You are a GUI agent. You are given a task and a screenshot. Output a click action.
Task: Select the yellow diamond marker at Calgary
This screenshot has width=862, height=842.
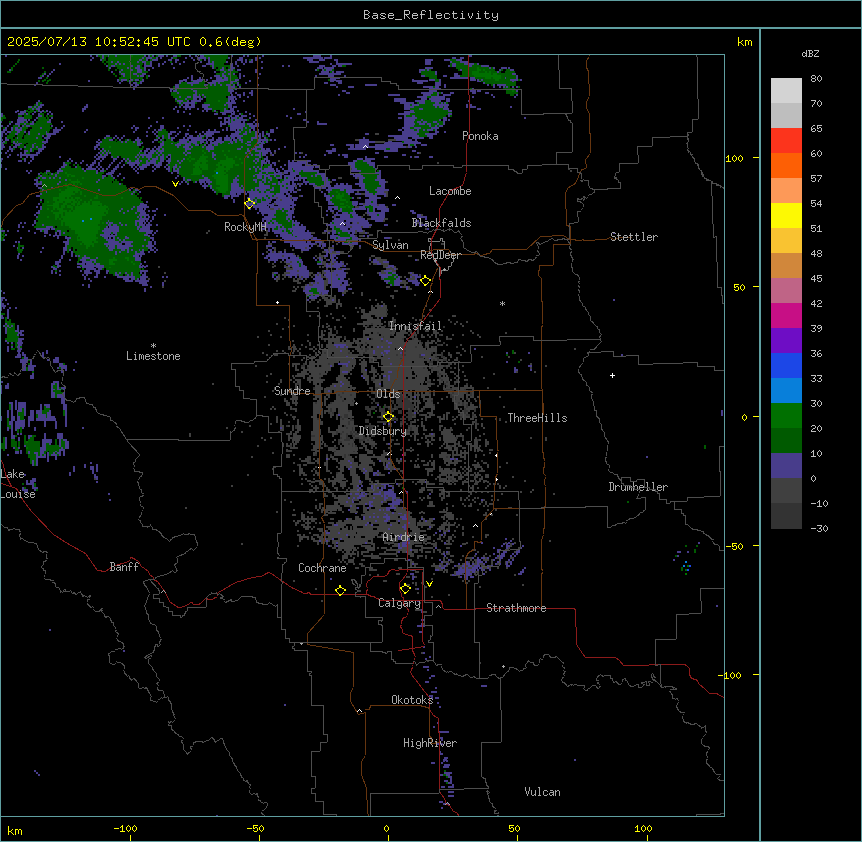point(405,589)
